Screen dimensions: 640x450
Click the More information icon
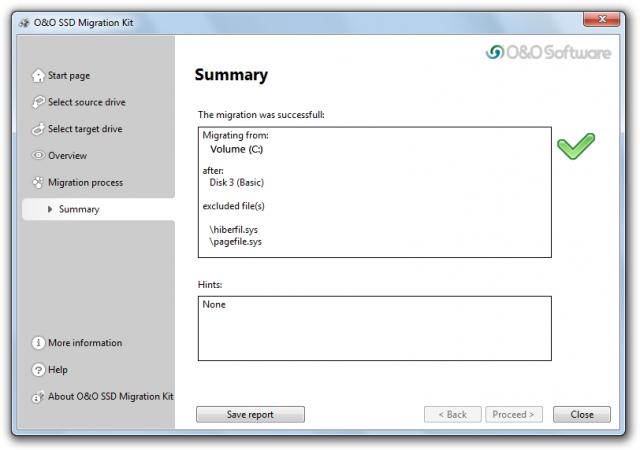point(38,343)
